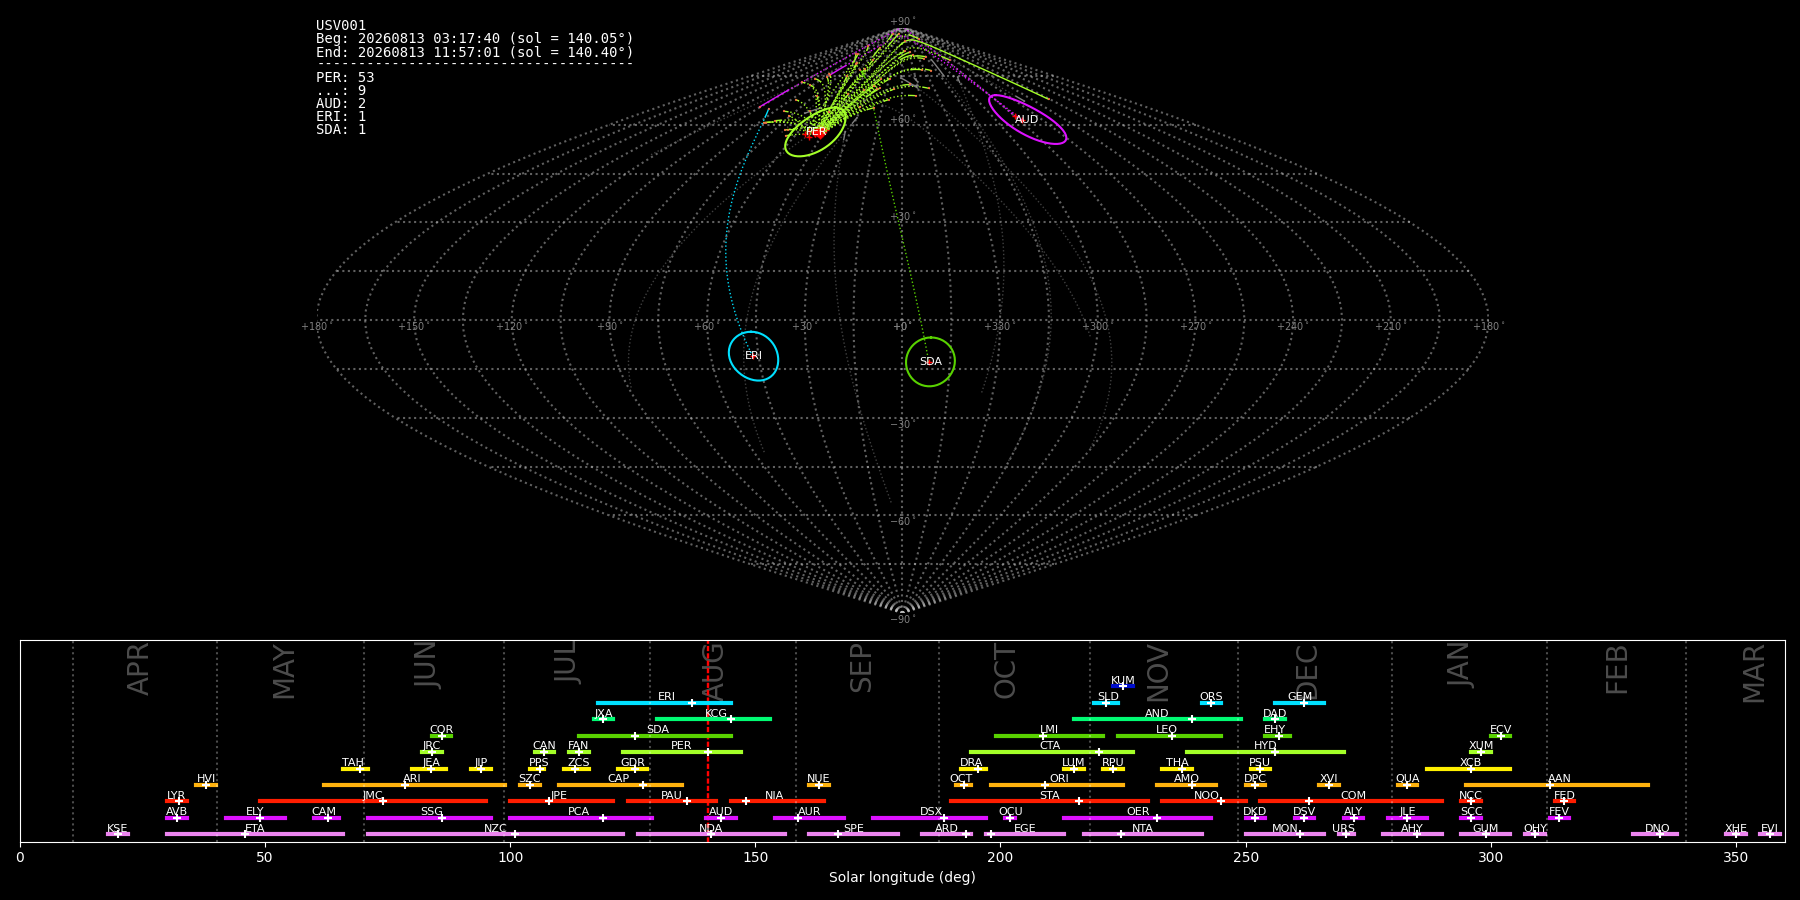Select the ETA shower activity bar
Image resolution: width=1800 pixels, height=900 pixels.
[255, 834]
